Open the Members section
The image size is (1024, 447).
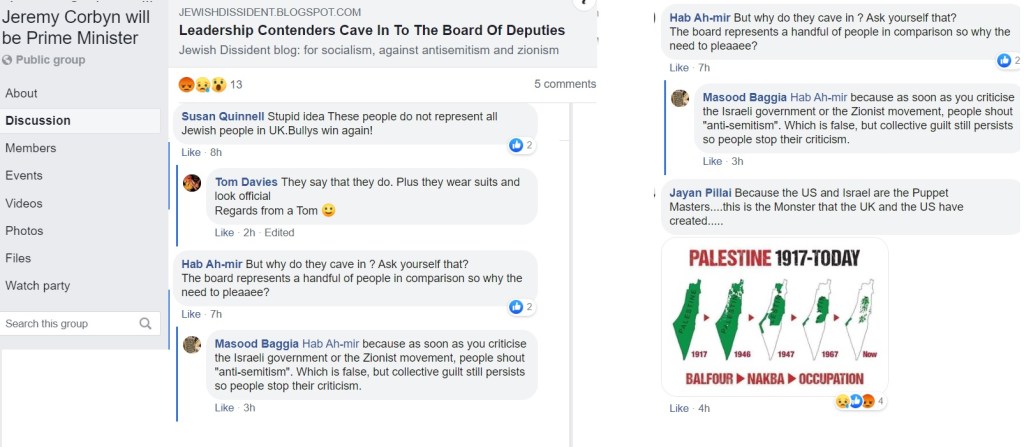point(31,148)
